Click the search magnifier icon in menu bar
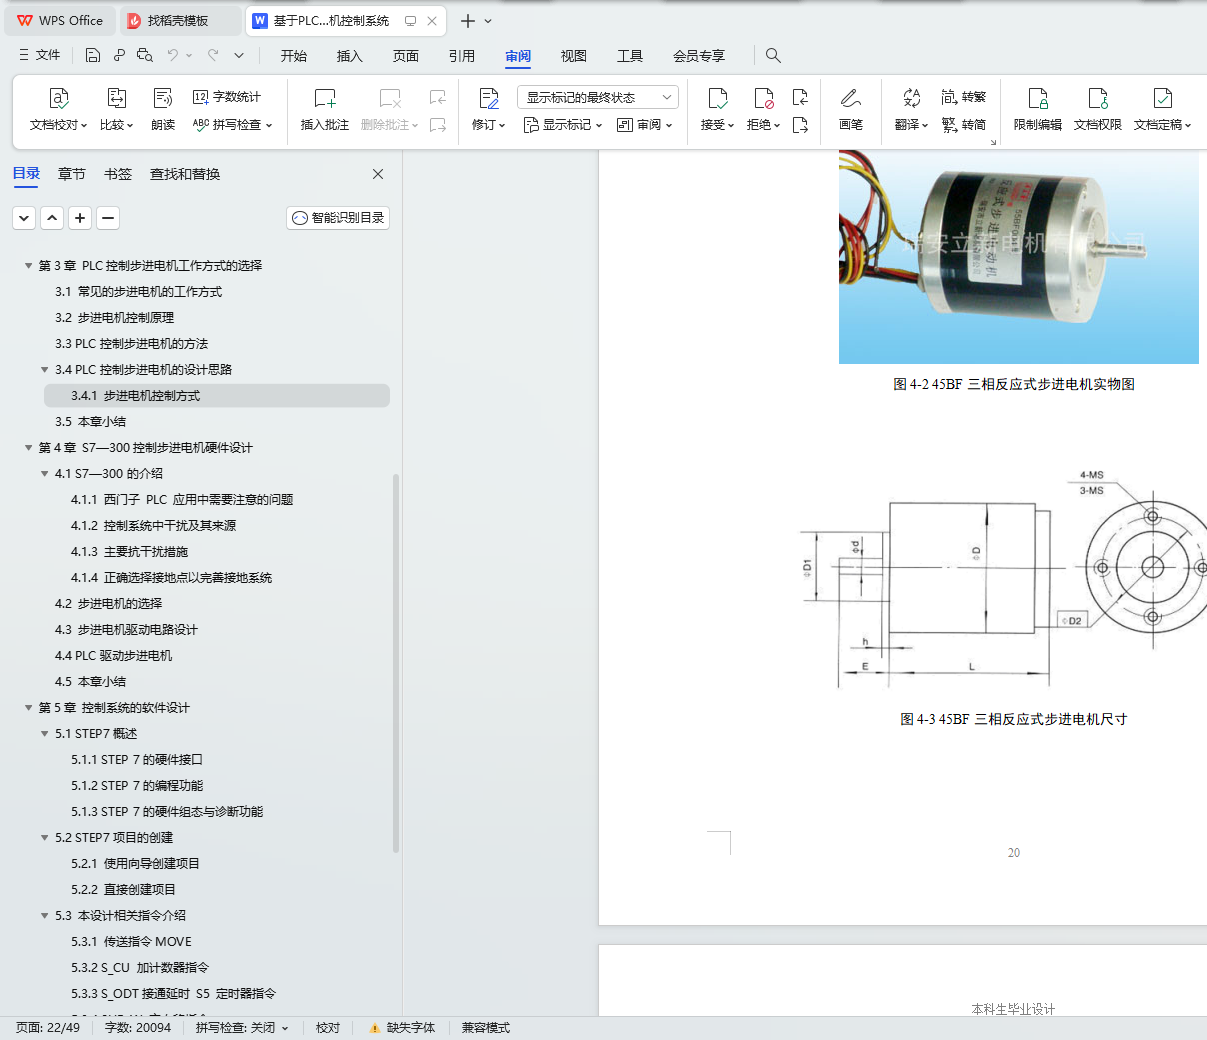The width and height of the screenshot is (1207, 1040). [773, 55]
